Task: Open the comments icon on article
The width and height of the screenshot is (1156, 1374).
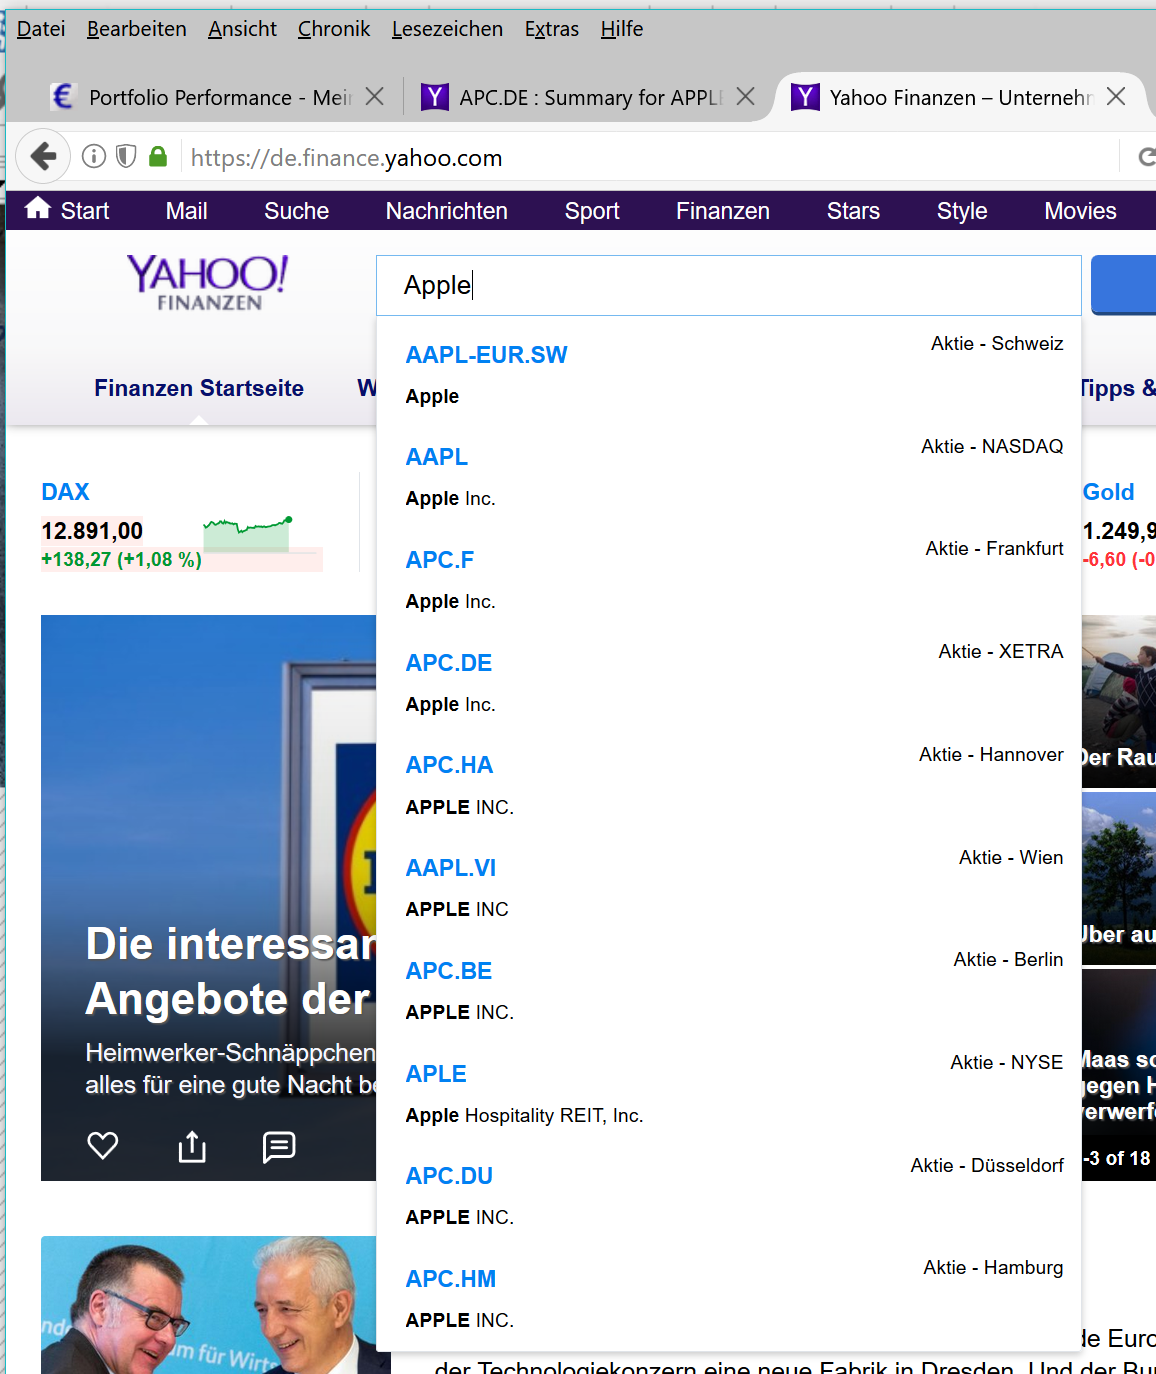Action: point(279,1146)
